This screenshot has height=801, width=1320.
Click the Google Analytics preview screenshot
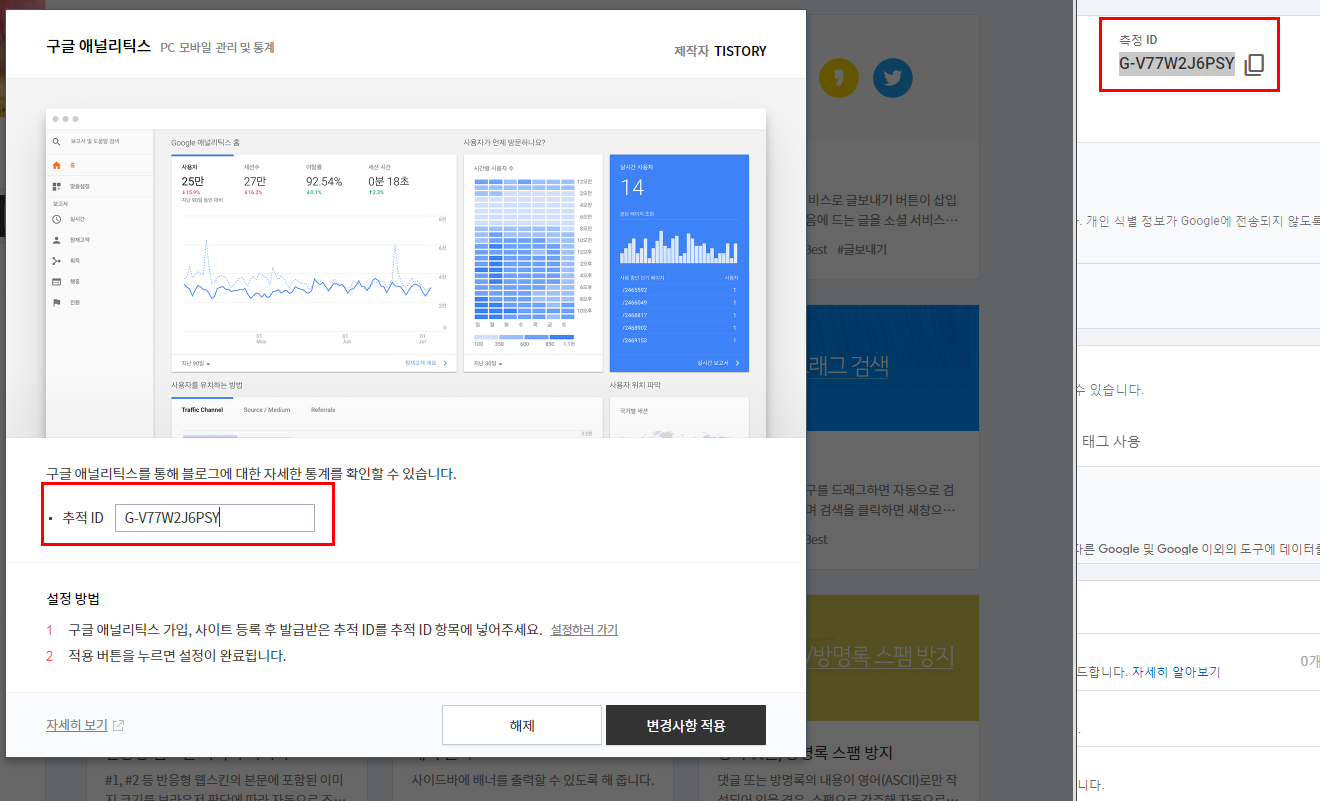click(406, 273)
